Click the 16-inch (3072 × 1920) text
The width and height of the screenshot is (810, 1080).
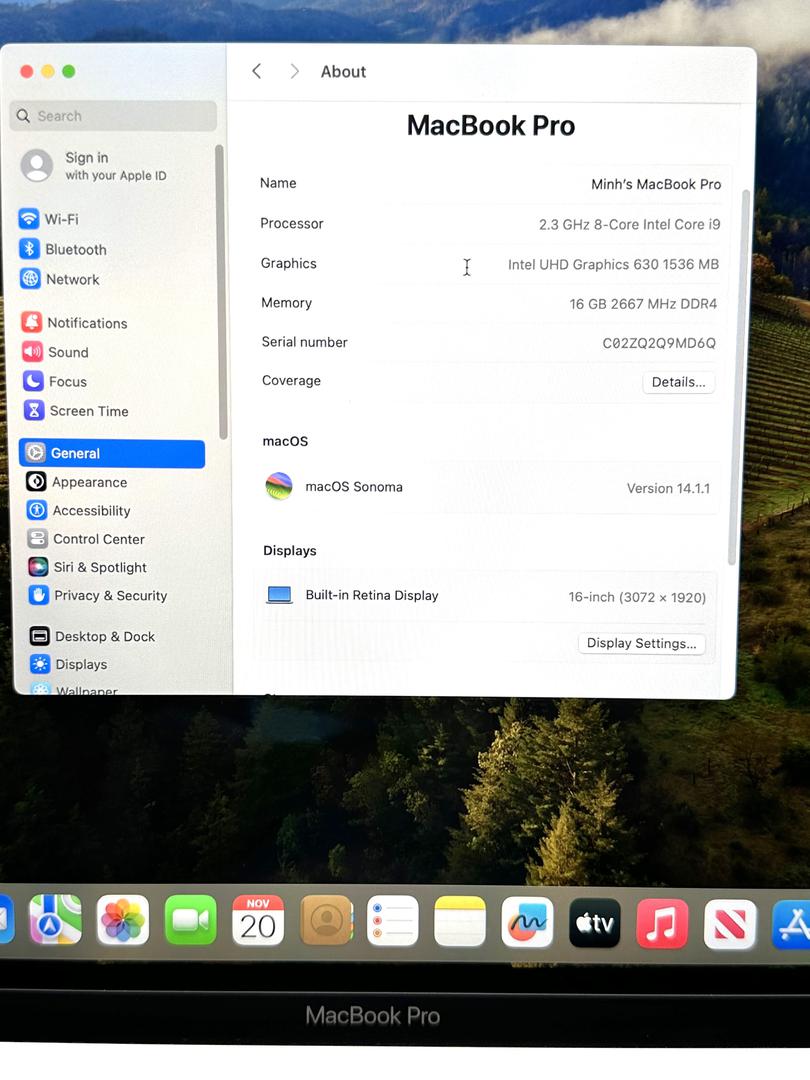tap(637, 596)
